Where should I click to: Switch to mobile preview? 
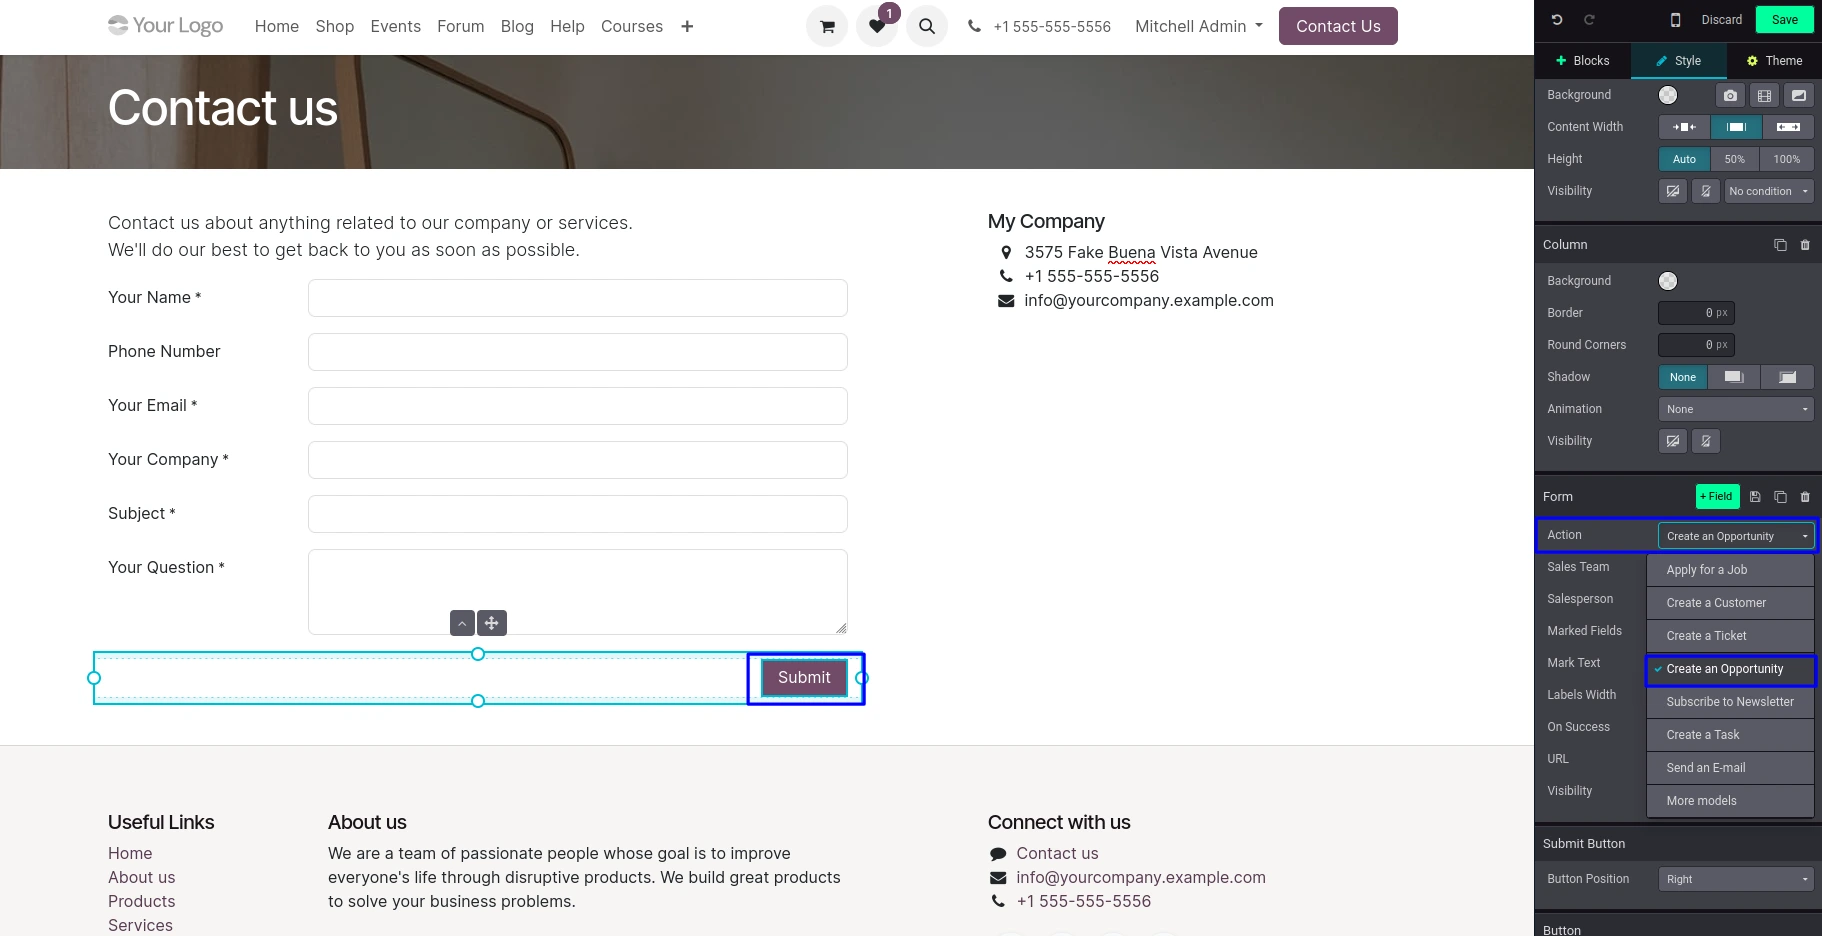pos(1676,20)
